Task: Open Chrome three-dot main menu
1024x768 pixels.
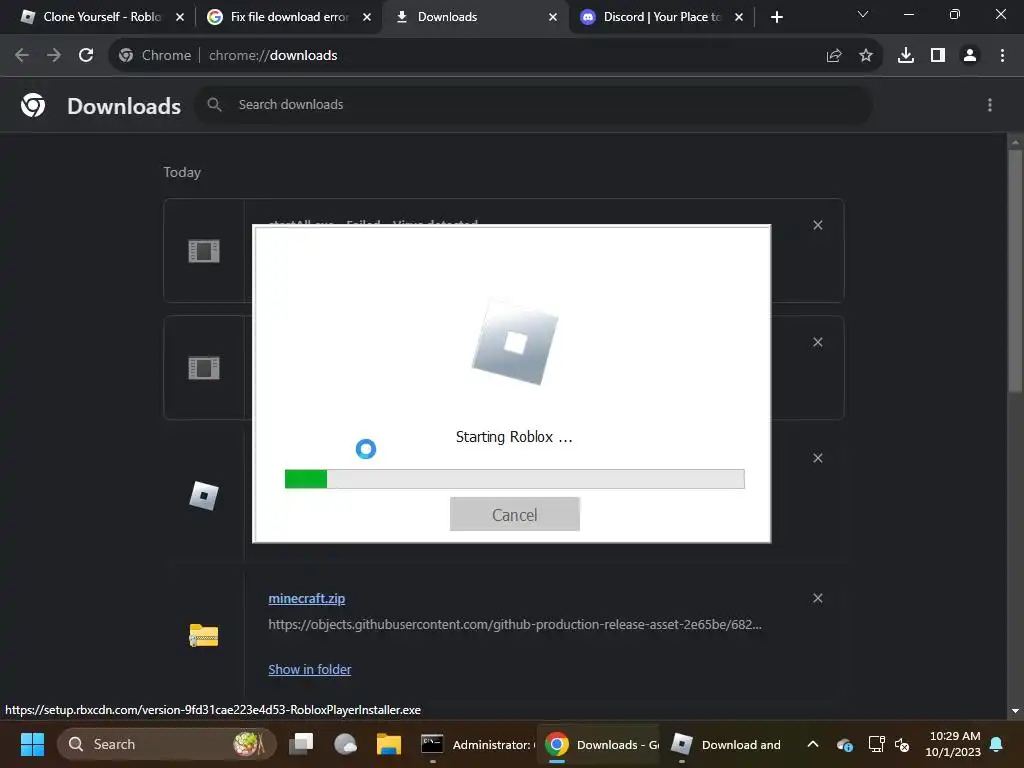Action: (x=1002, y=56)
